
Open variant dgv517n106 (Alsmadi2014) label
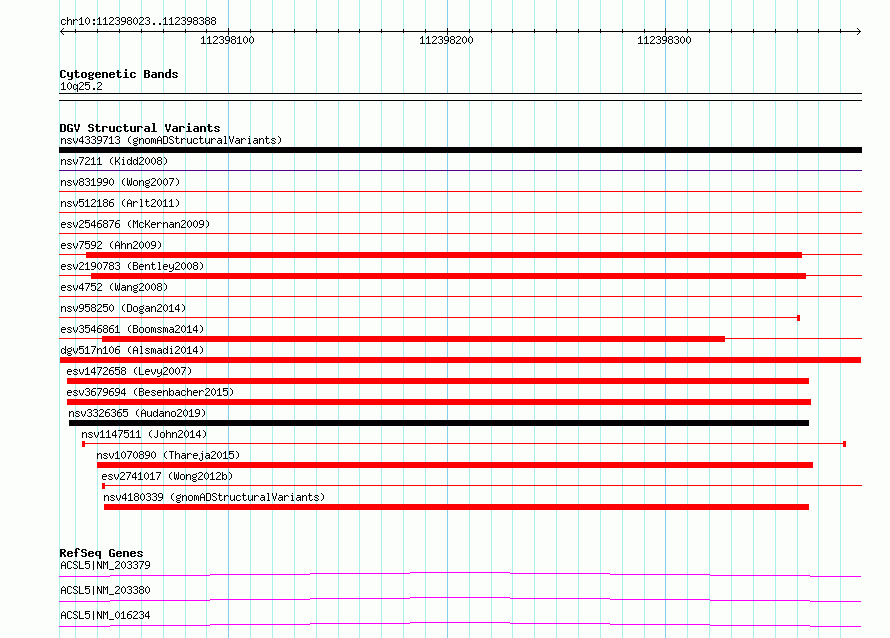132,350
